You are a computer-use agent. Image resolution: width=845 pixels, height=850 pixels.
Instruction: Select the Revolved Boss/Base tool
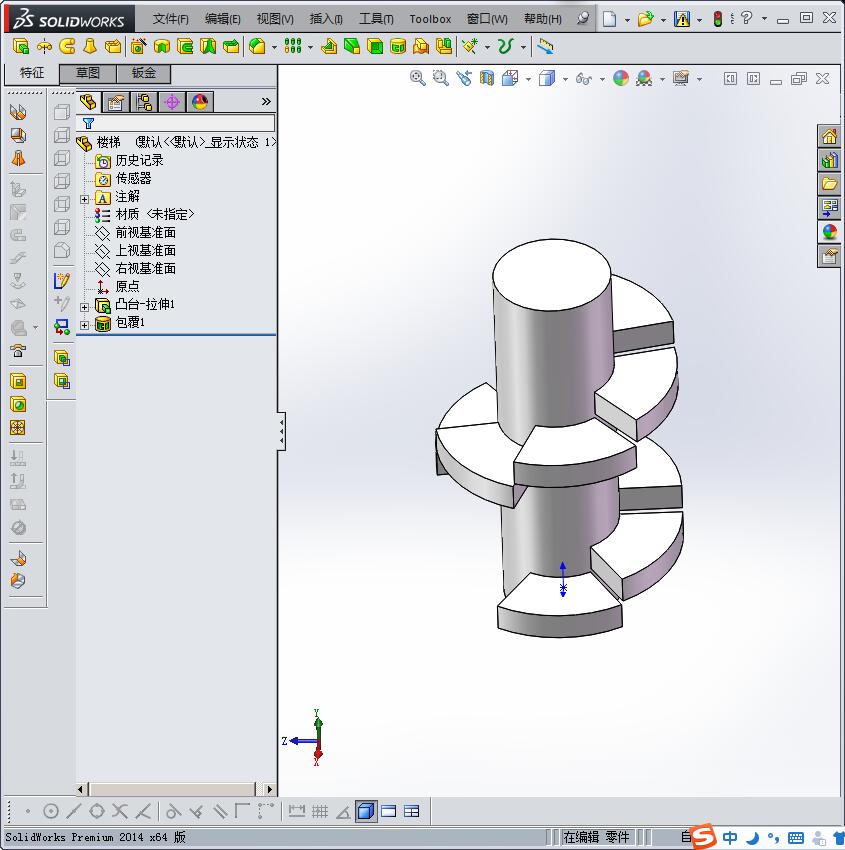[x=44, y=47]
